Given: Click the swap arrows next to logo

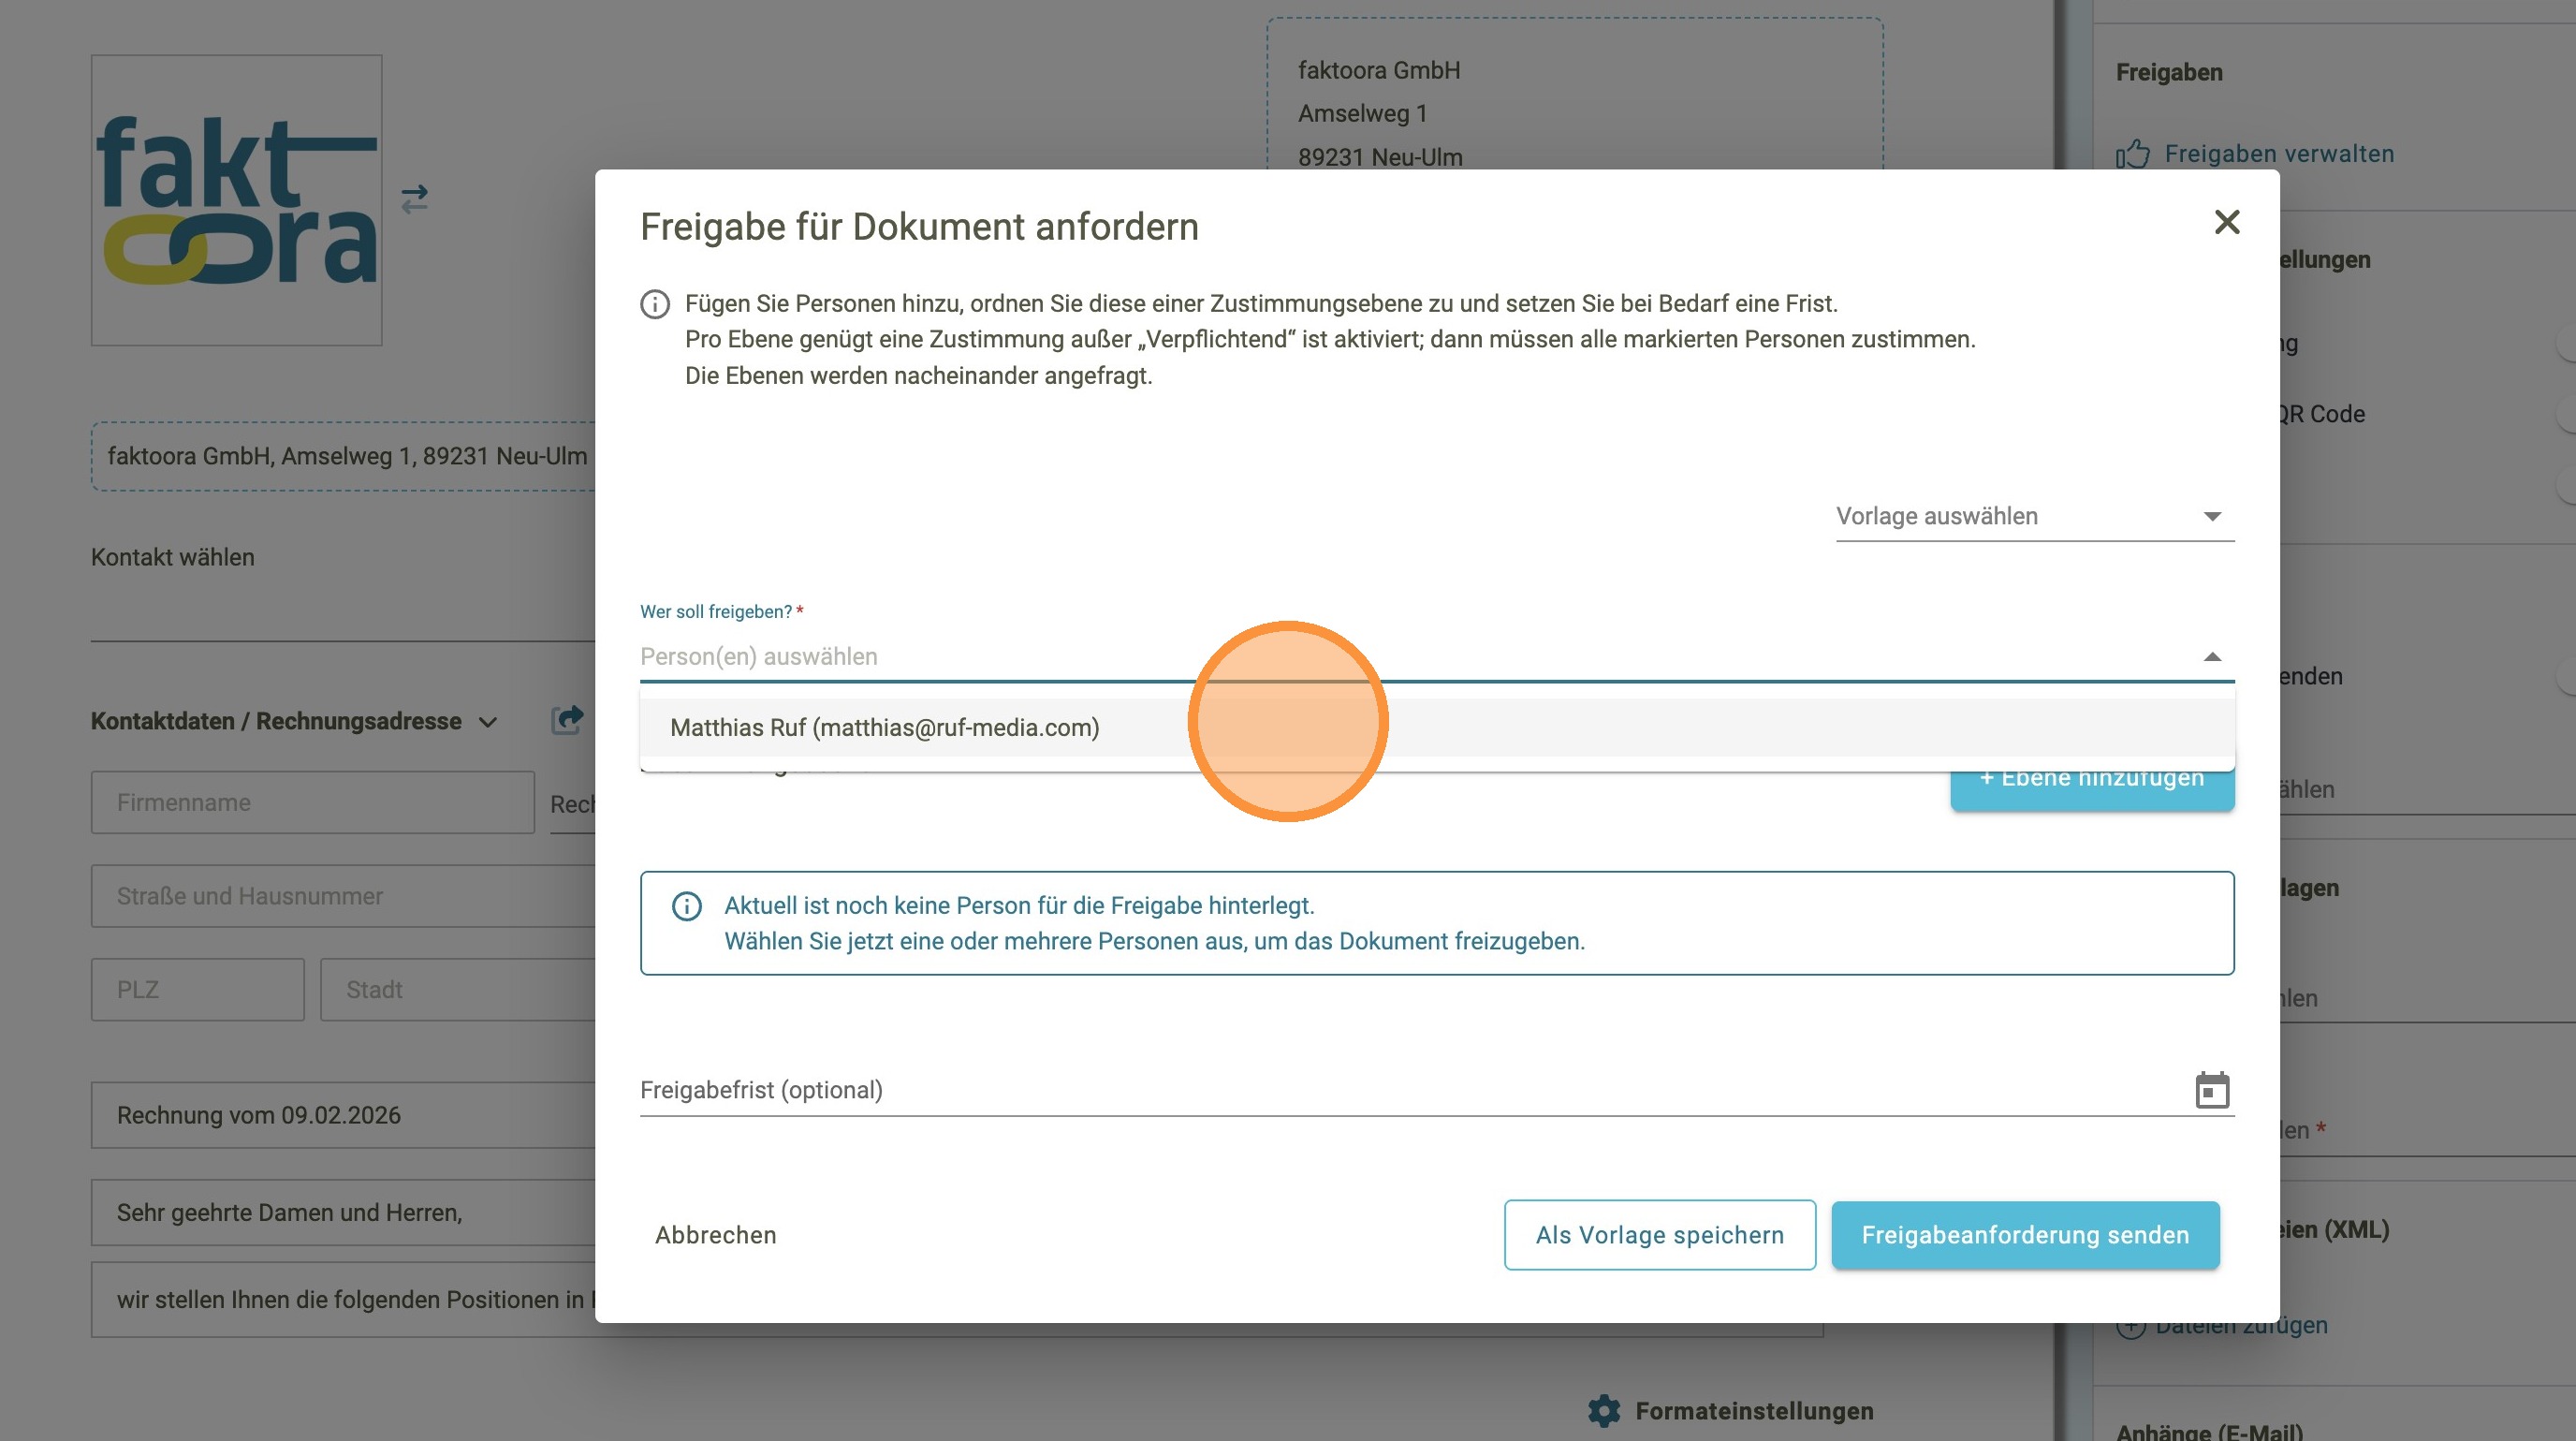Looking at the screenshot, I should click(x=414, y=199).
